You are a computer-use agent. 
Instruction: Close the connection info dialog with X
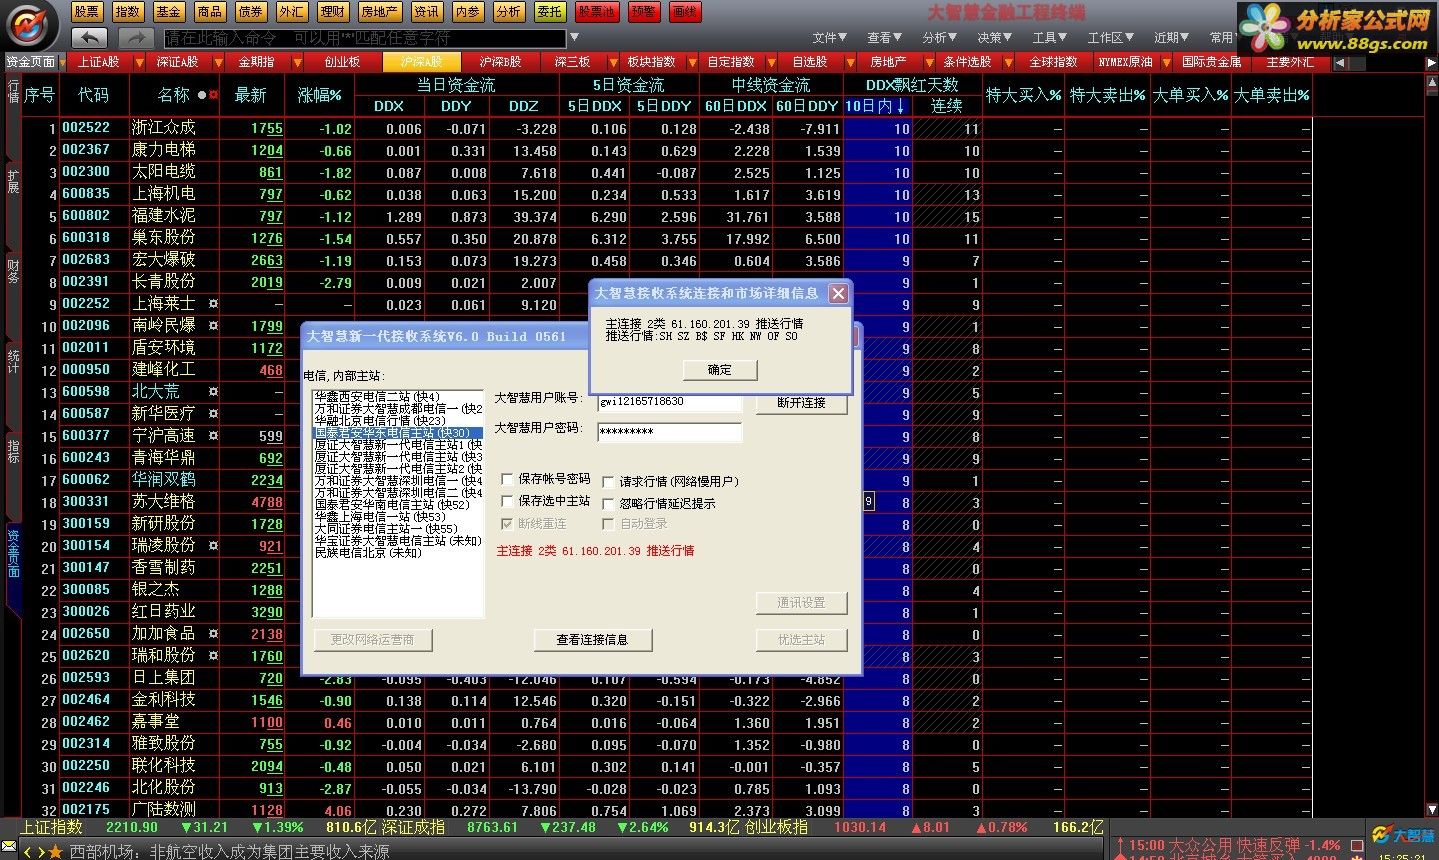pos(838,293)
